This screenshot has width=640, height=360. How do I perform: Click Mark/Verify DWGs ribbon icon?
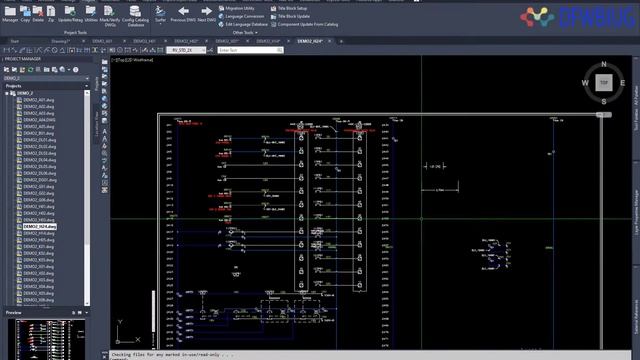(109, 16)
